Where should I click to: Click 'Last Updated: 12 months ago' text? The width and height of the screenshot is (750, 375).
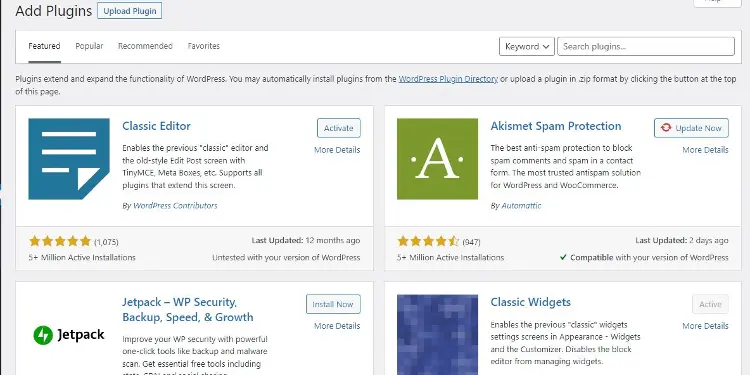click(306, 241)
